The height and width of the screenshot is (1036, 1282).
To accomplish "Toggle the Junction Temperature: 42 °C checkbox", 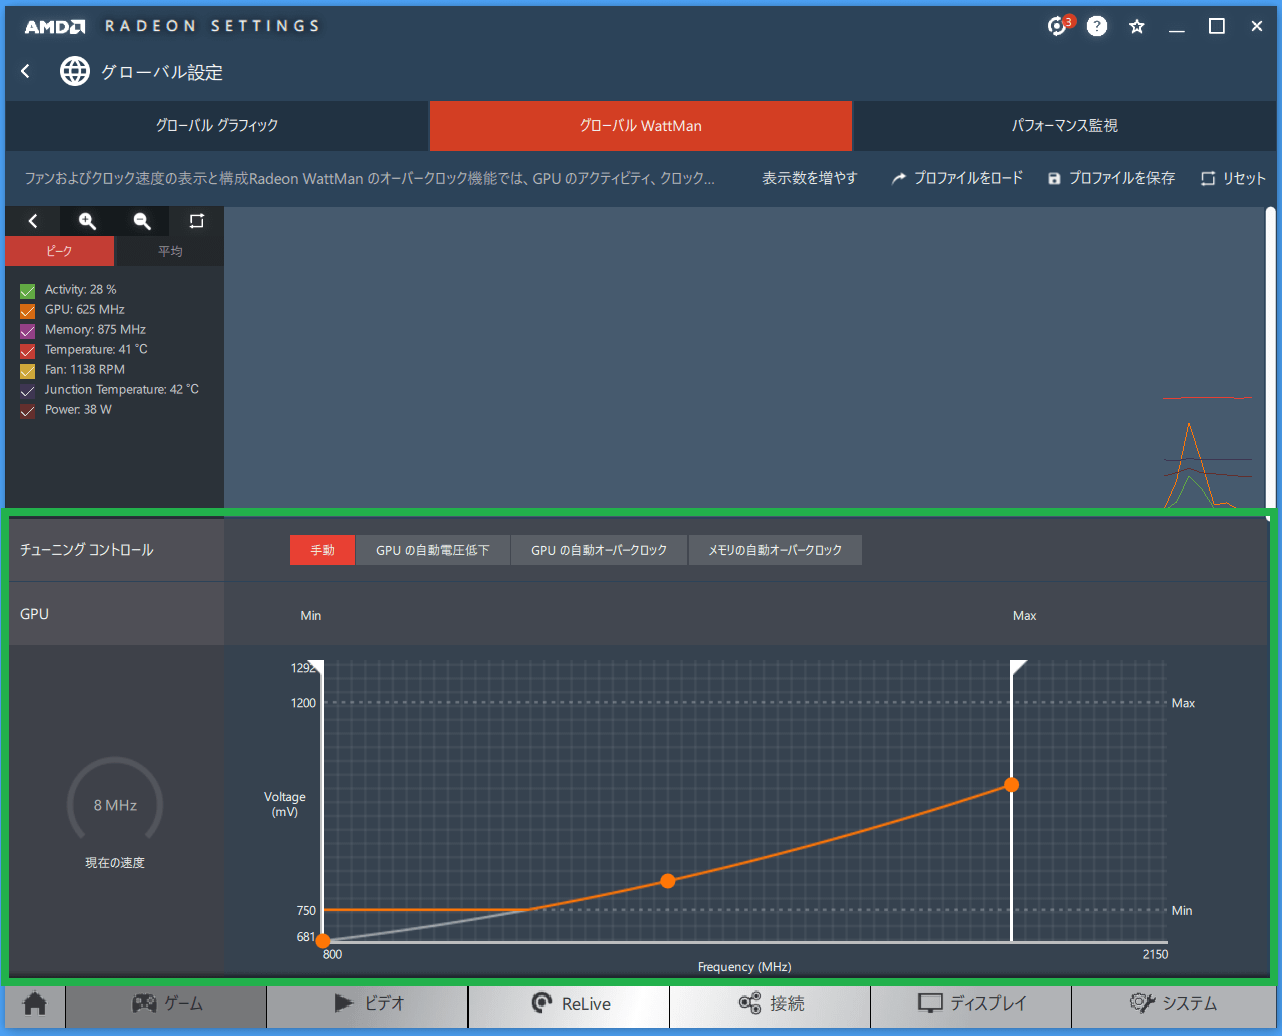I will pyautogui.click(x=27, y=391).
